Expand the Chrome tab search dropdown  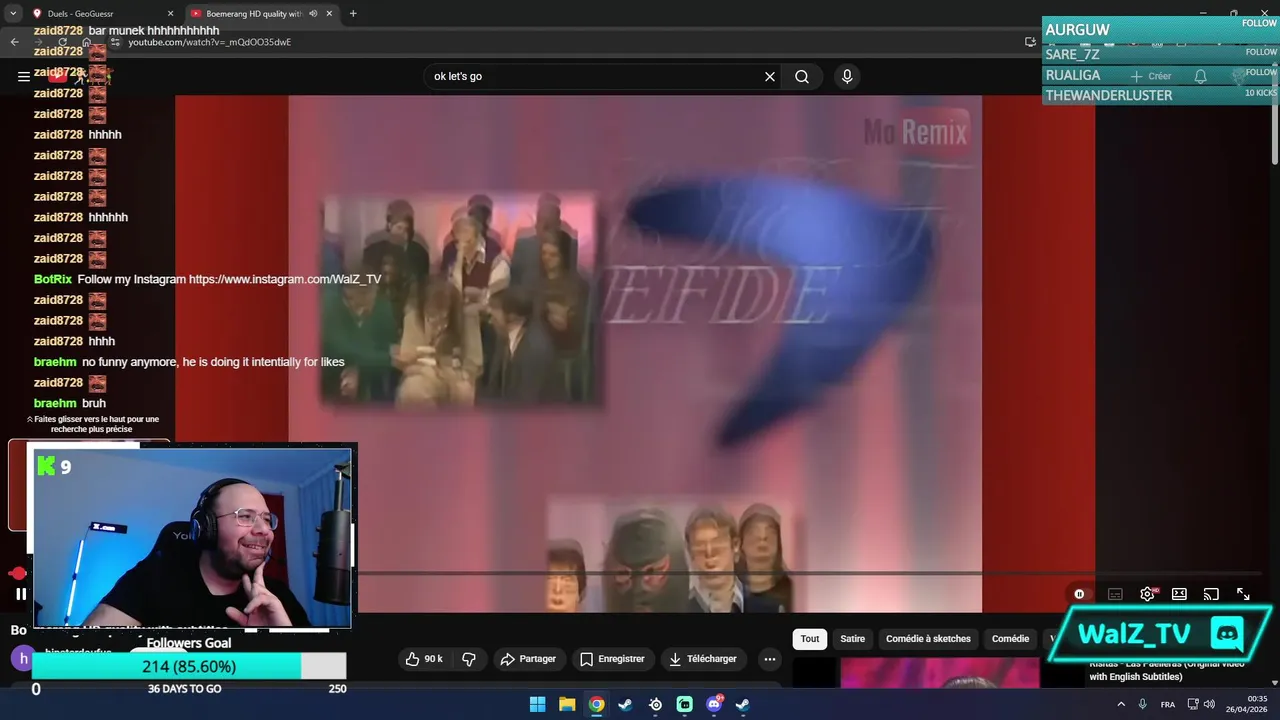click(13, 14)
